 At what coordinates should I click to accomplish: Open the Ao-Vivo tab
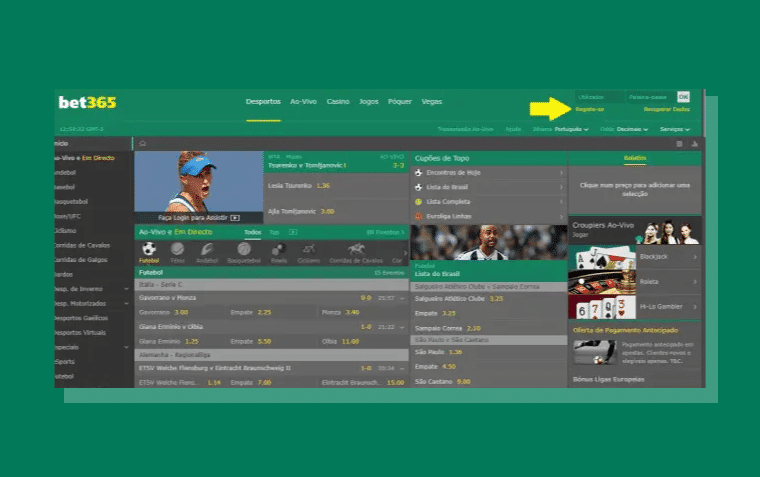303,102
